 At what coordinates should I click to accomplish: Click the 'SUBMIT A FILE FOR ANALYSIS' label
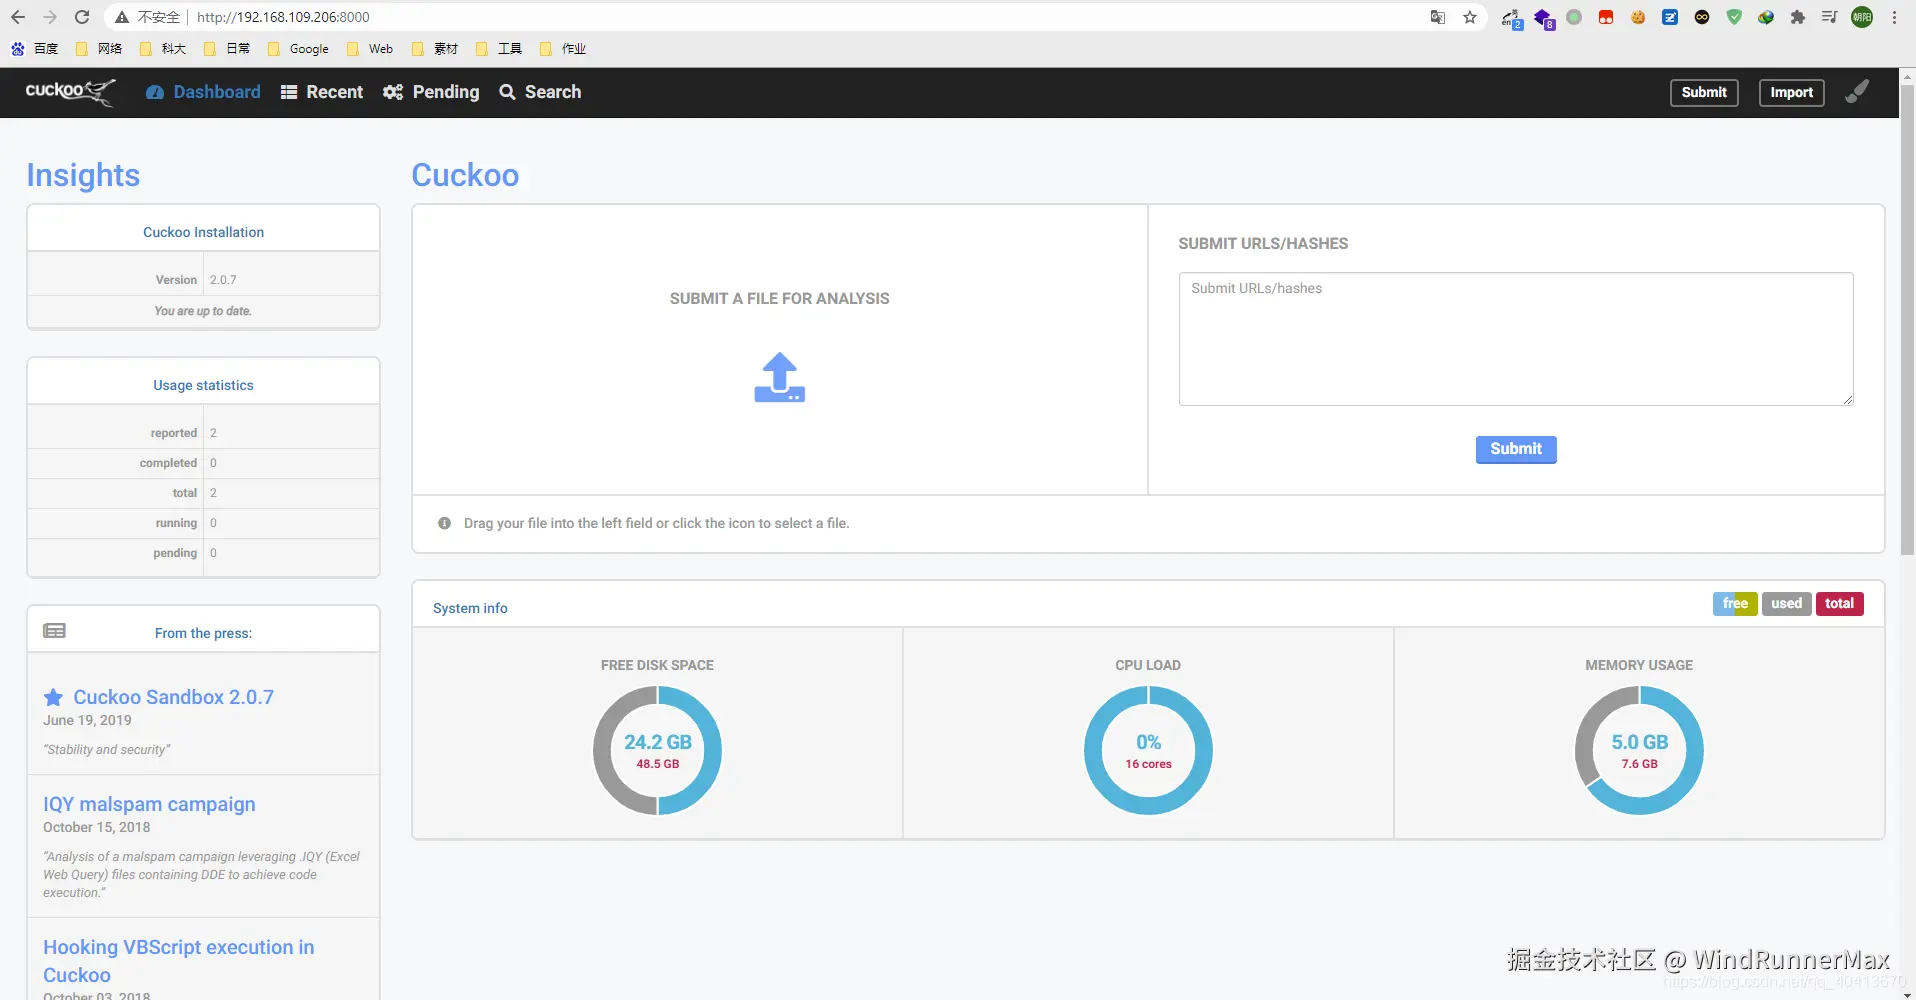coord(780,298)
